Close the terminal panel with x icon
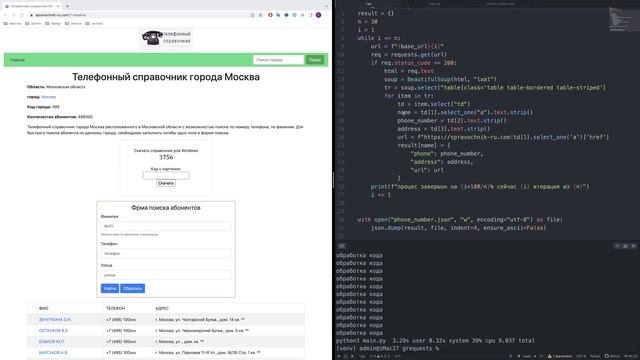Screen dimensions: 640x360 tap(633, 246)
